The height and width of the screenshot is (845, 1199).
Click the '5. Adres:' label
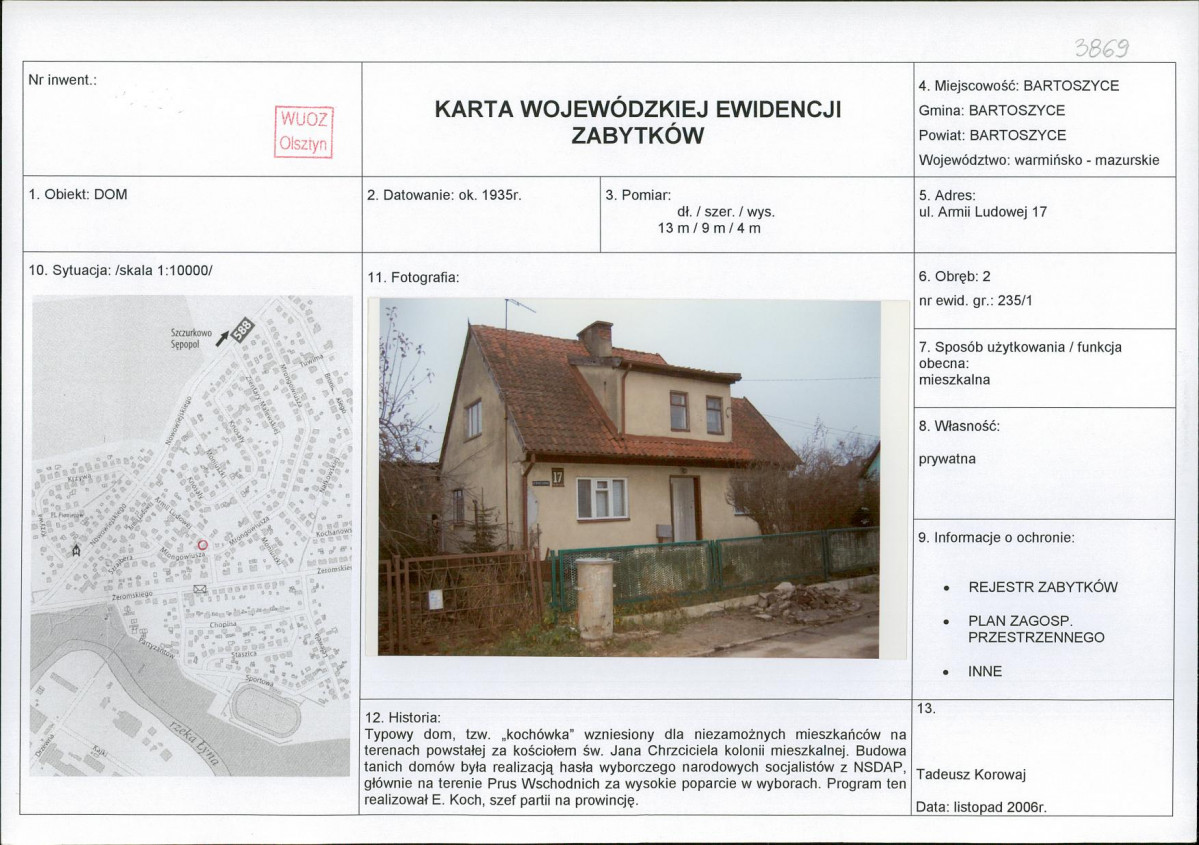[x=947, y=196]
